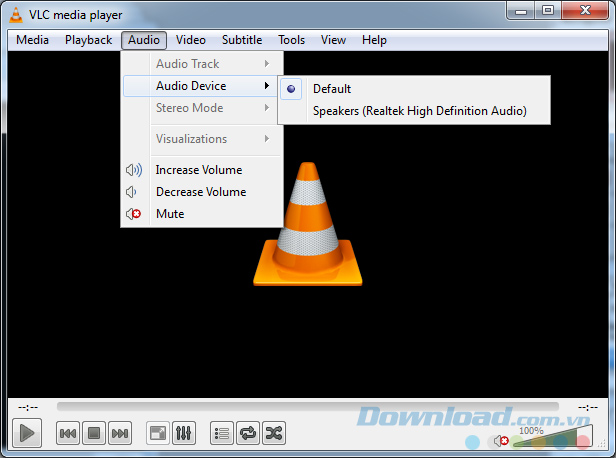The image size is (616, 458).
Task: Adjust the 100% volume slider
Action: coord(553,437)
